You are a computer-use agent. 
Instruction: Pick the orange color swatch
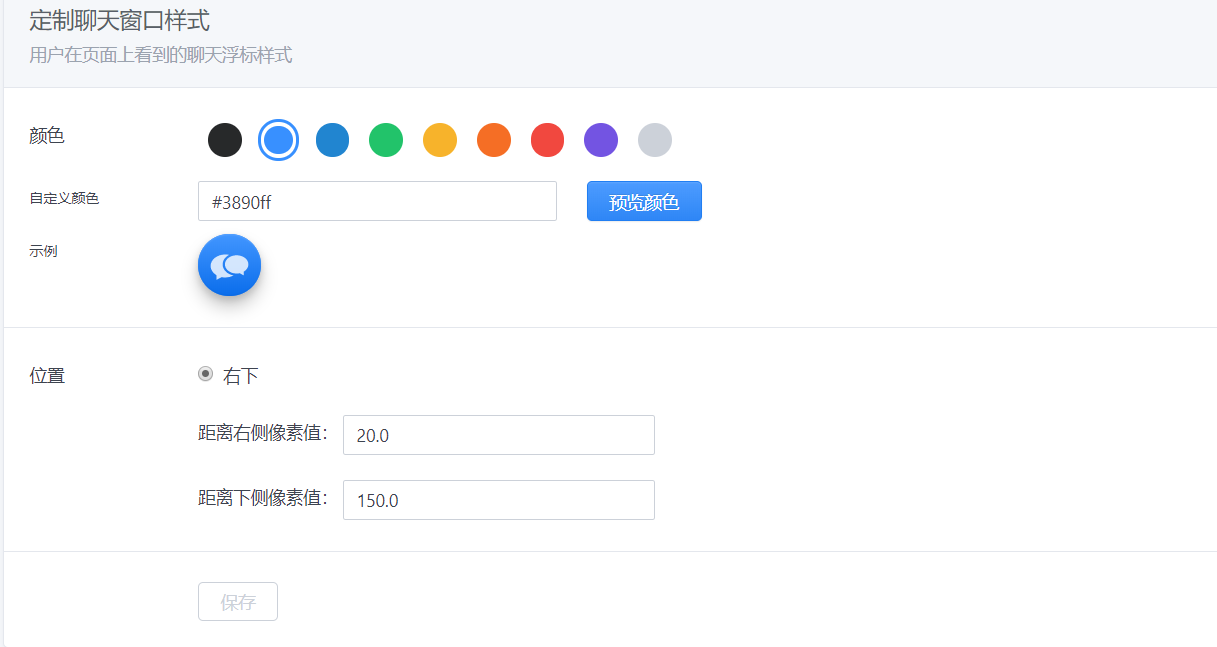[x=494, y=140]
